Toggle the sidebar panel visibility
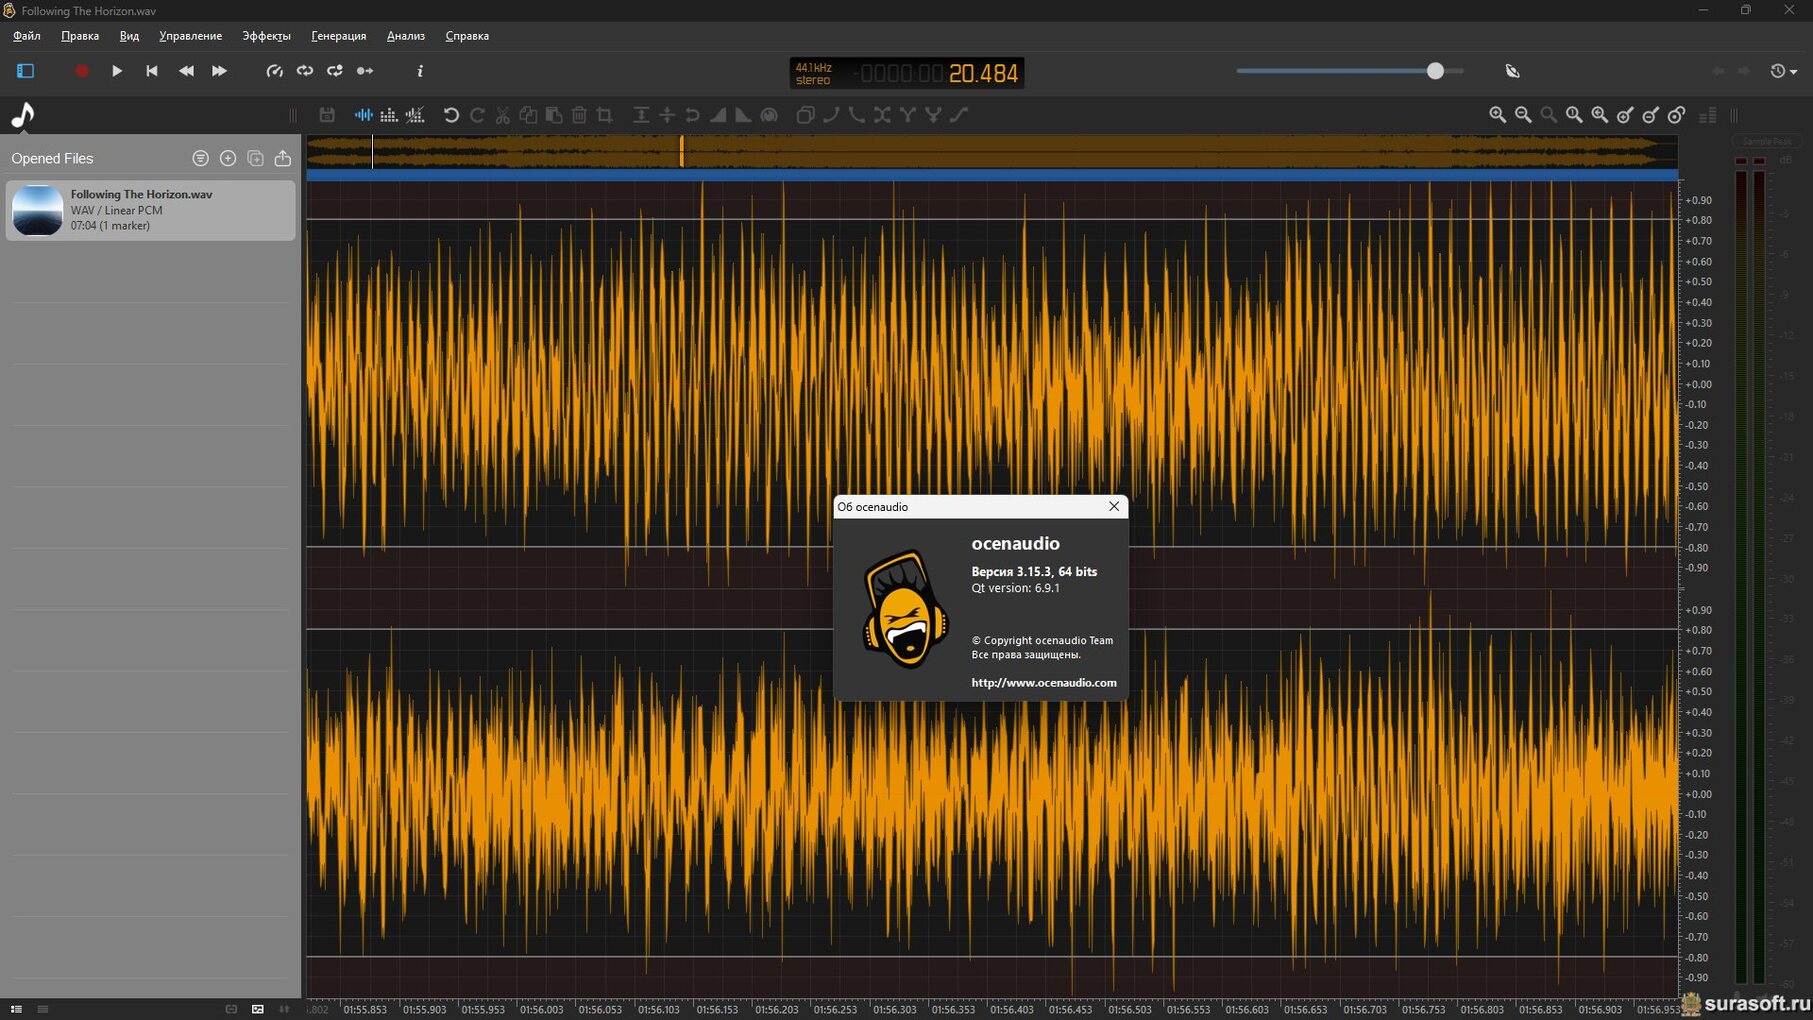This screenshot has width=1813, height=1020. pyautogui.click(x=26, y=71)
